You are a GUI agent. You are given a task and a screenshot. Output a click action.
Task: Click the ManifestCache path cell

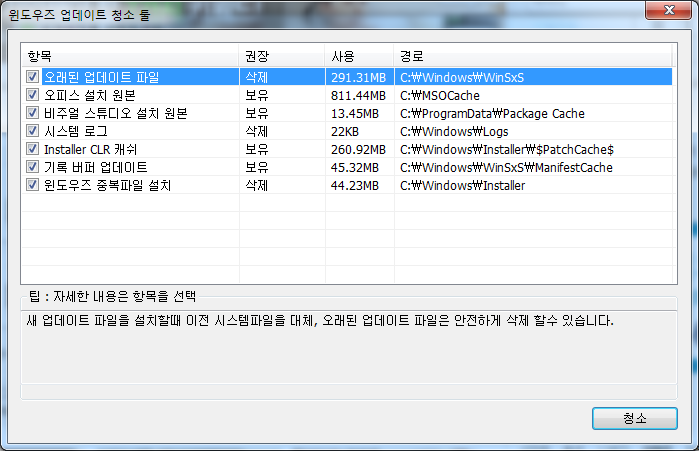coord(506,168)
